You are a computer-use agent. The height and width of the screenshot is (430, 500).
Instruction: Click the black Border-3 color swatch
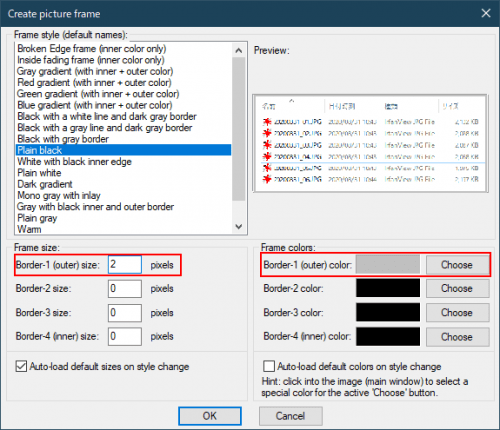(x=388, y=313)
